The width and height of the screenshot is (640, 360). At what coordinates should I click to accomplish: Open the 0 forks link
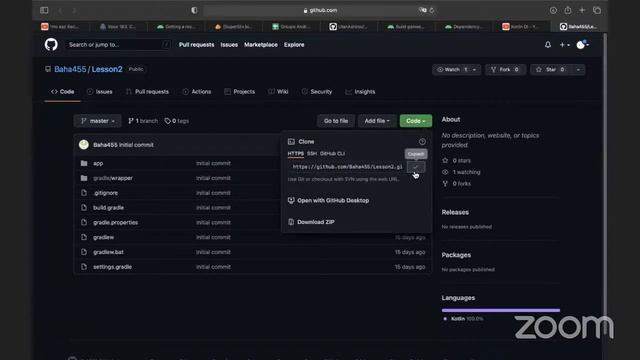tap(456, 183)
